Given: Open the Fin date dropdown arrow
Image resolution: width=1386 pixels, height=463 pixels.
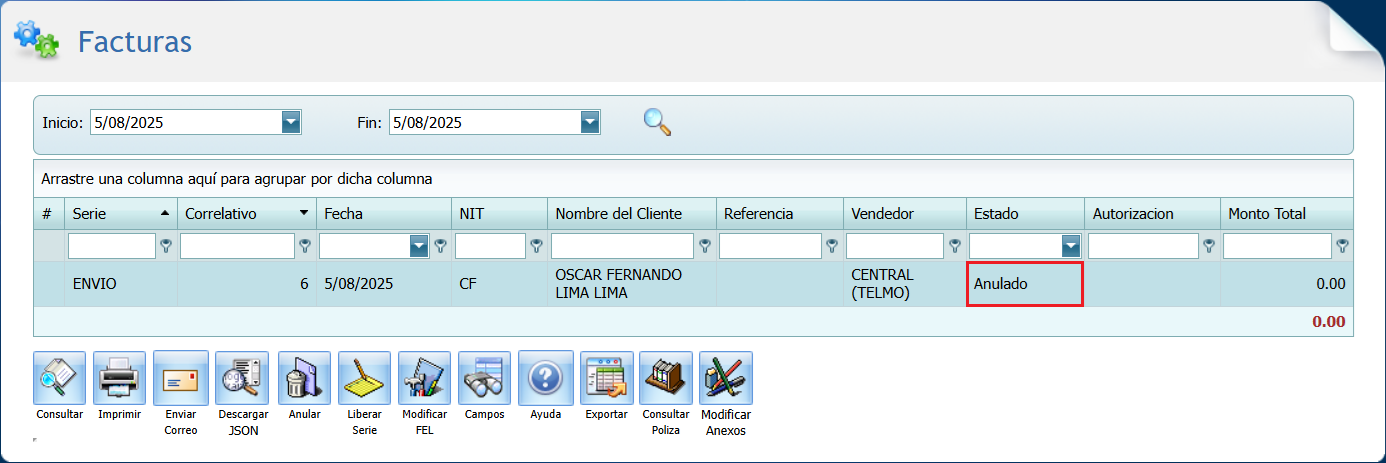Looking at the screenshot, I should point(590,122).
